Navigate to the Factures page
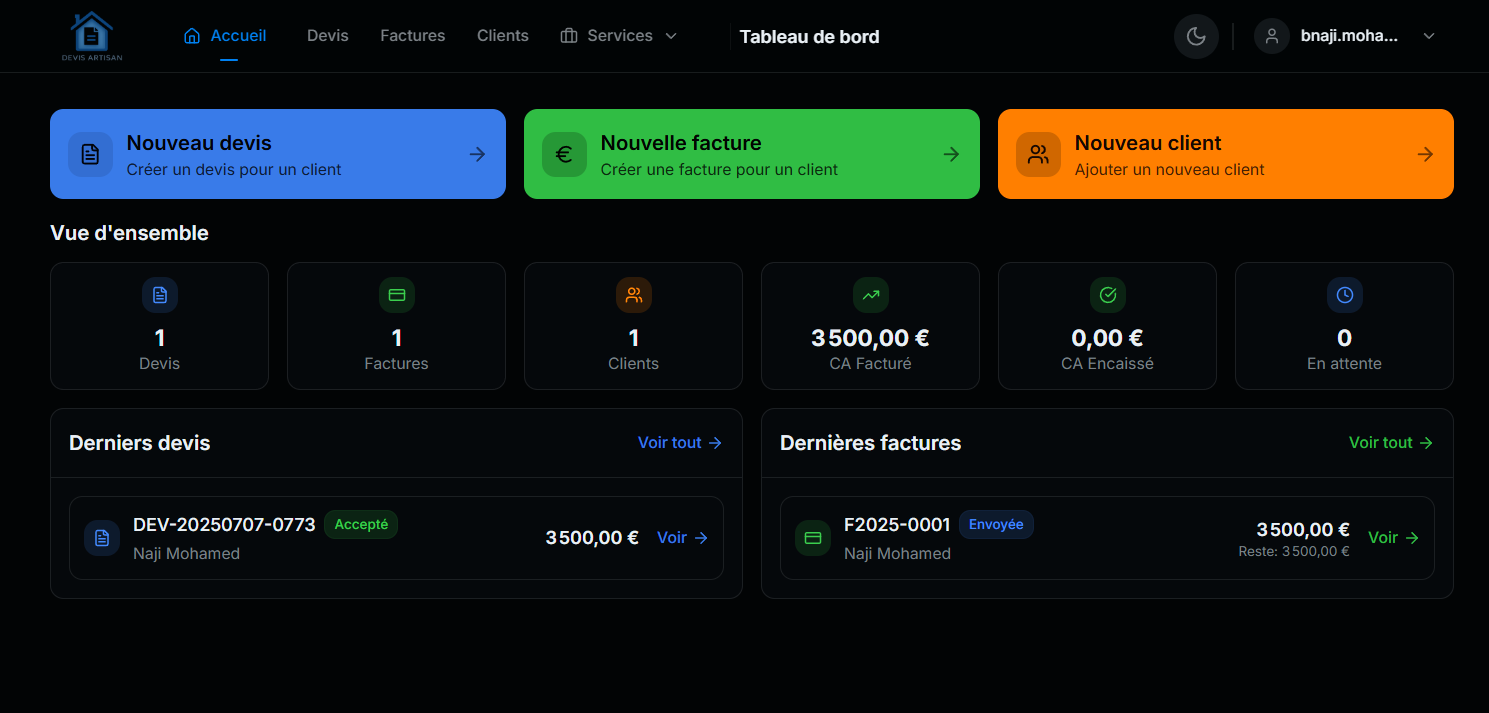The height and width of the screenshot is (713, 1489). (x=412, y=36)
